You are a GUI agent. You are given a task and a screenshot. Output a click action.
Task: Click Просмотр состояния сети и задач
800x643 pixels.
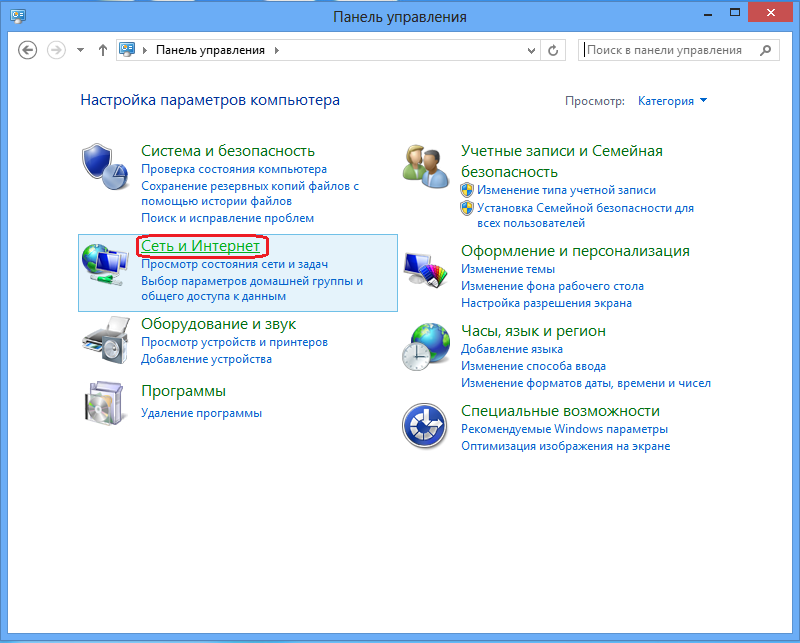(234, 264)
